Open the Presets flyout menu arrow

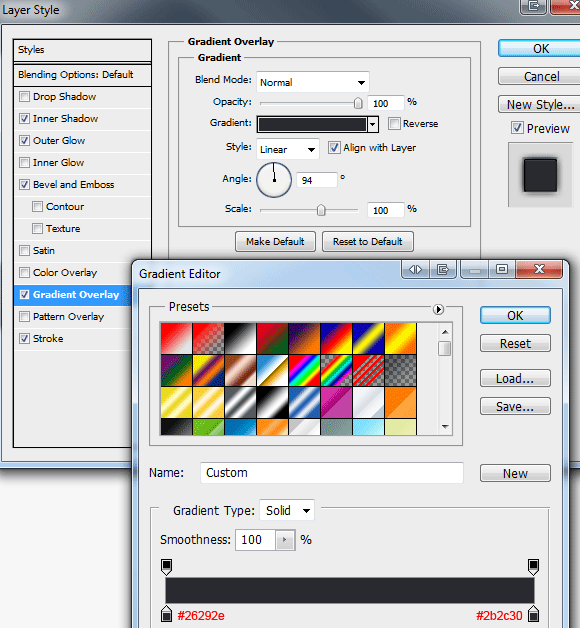438,309
